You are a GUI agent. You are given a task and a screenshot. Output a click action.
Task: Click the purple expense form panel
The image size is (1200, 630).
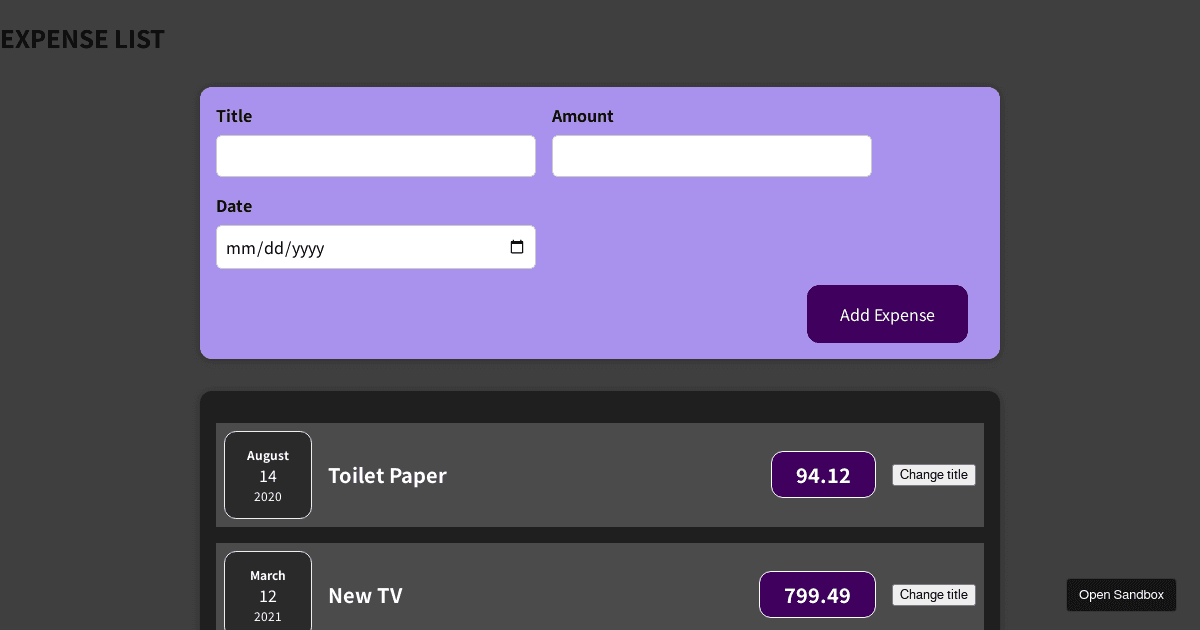point(600,340)
